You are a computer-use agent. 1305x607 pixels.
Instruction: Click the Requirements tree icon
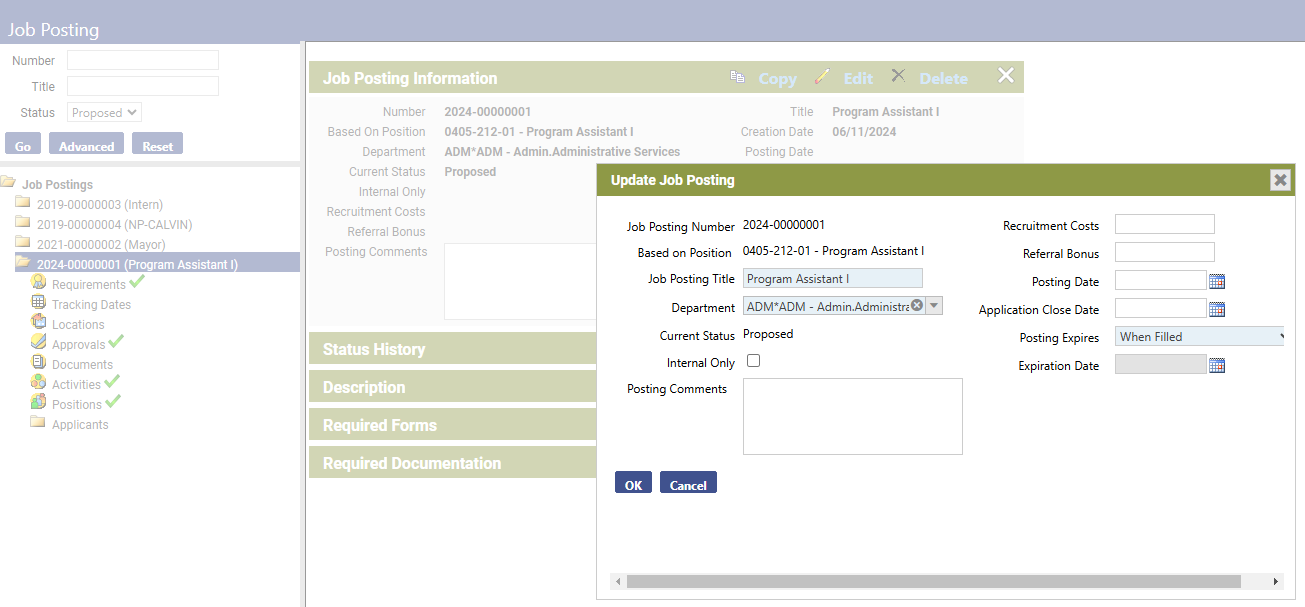click(x=39, y=283)
